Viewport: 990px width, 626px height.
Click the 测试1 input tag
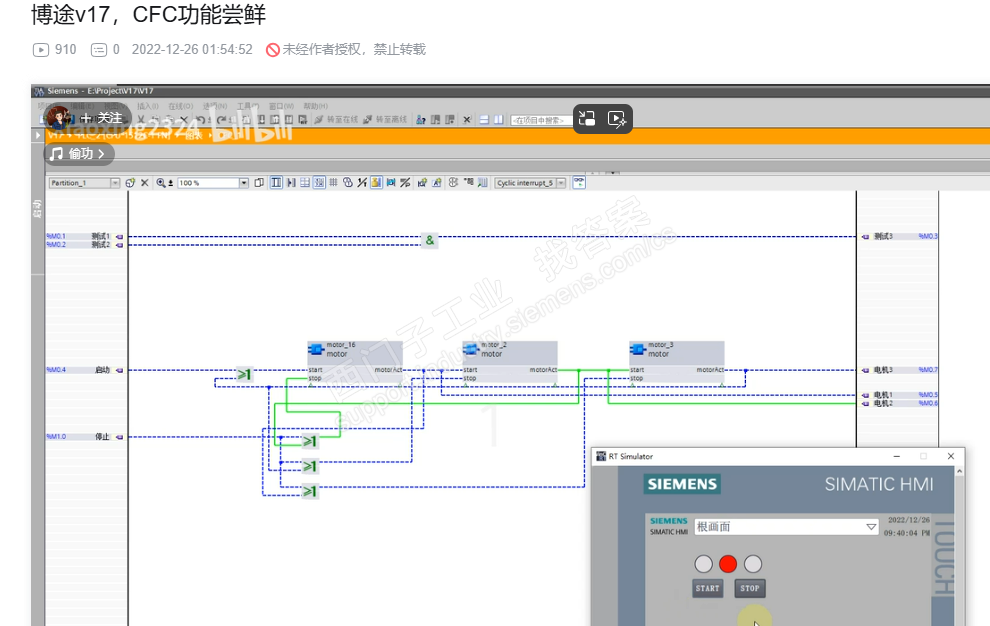[x=101, y=236]
